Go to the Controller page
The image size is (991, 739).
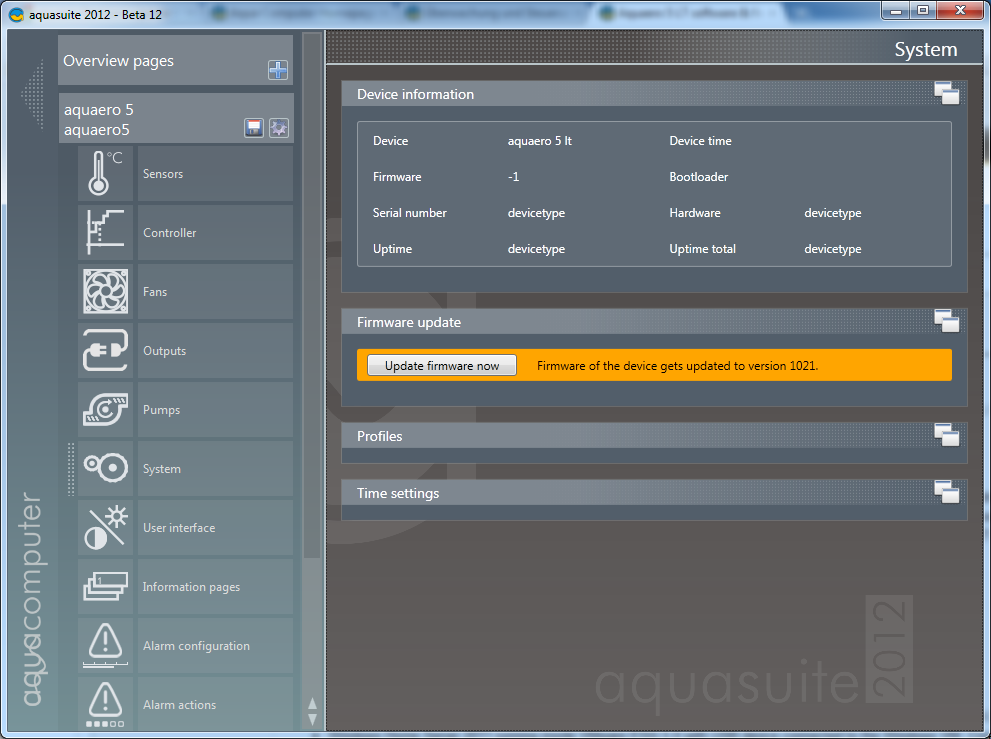pyautogui.click(x=216, y=232)
